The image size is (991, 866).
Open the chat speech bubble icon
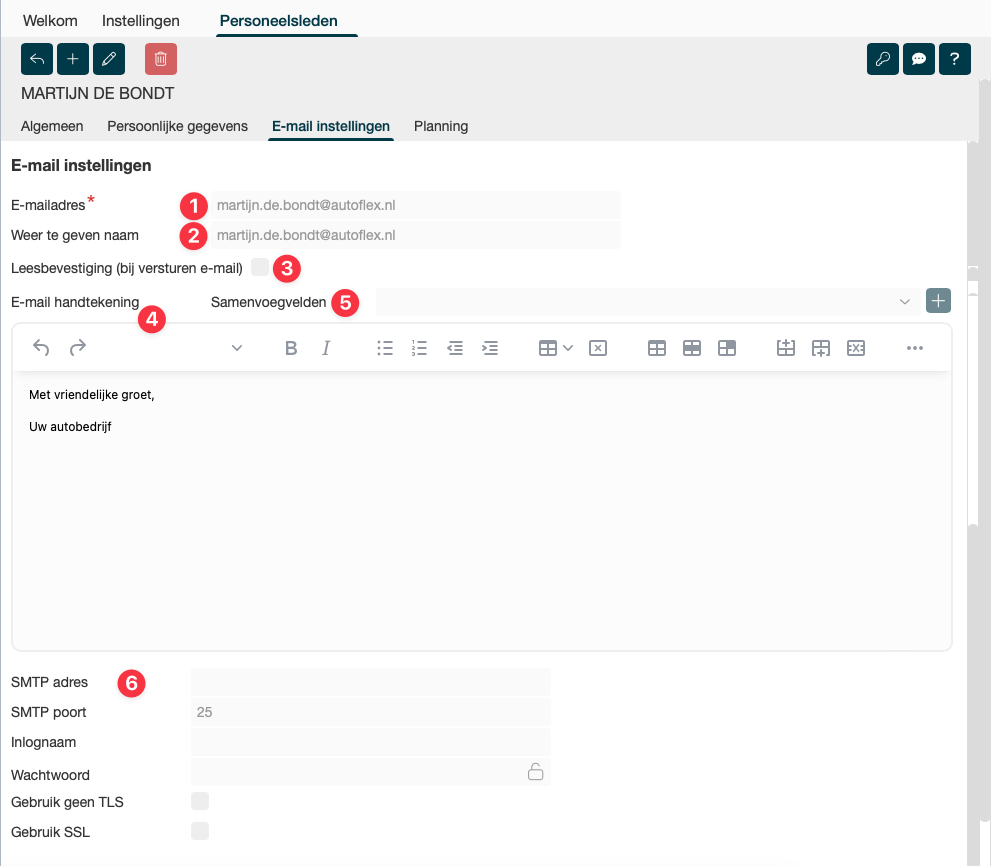click(919, 59)
